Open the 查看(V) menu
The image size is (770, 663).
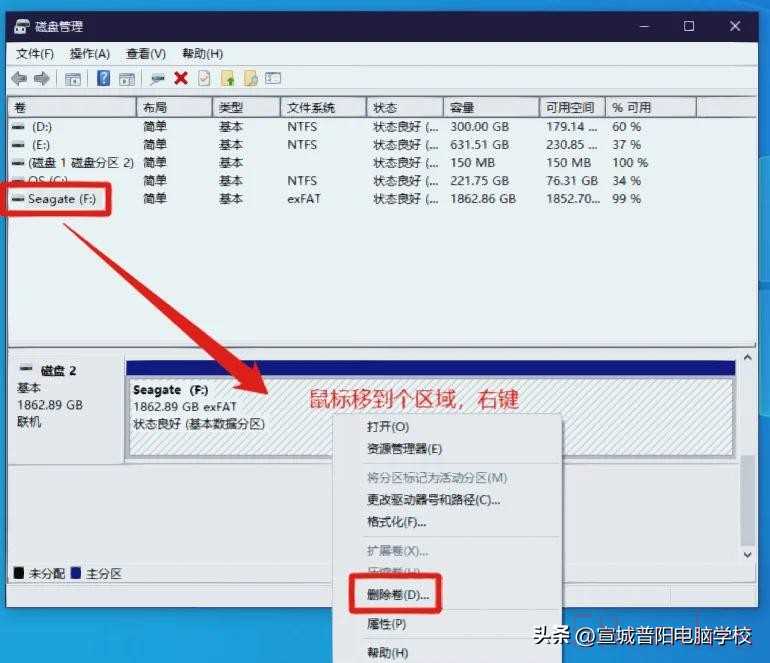pyautogui.click(x=146, y=54)
